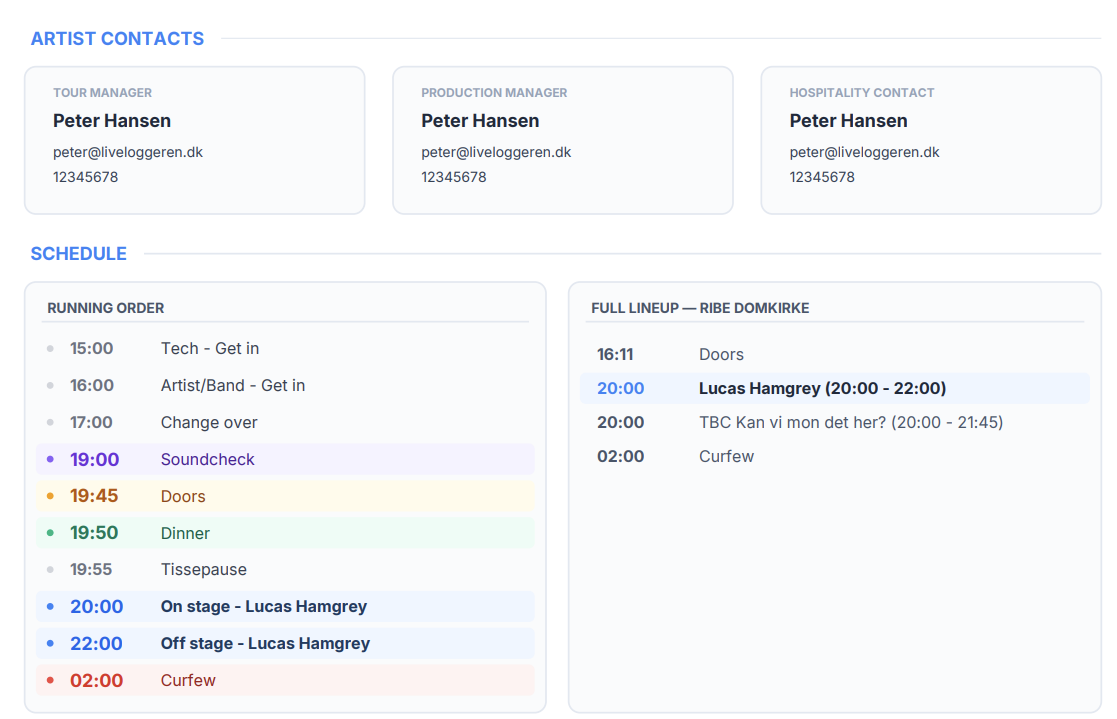Click the 16:11 Doors entry in full lineup

pos(720,355)
